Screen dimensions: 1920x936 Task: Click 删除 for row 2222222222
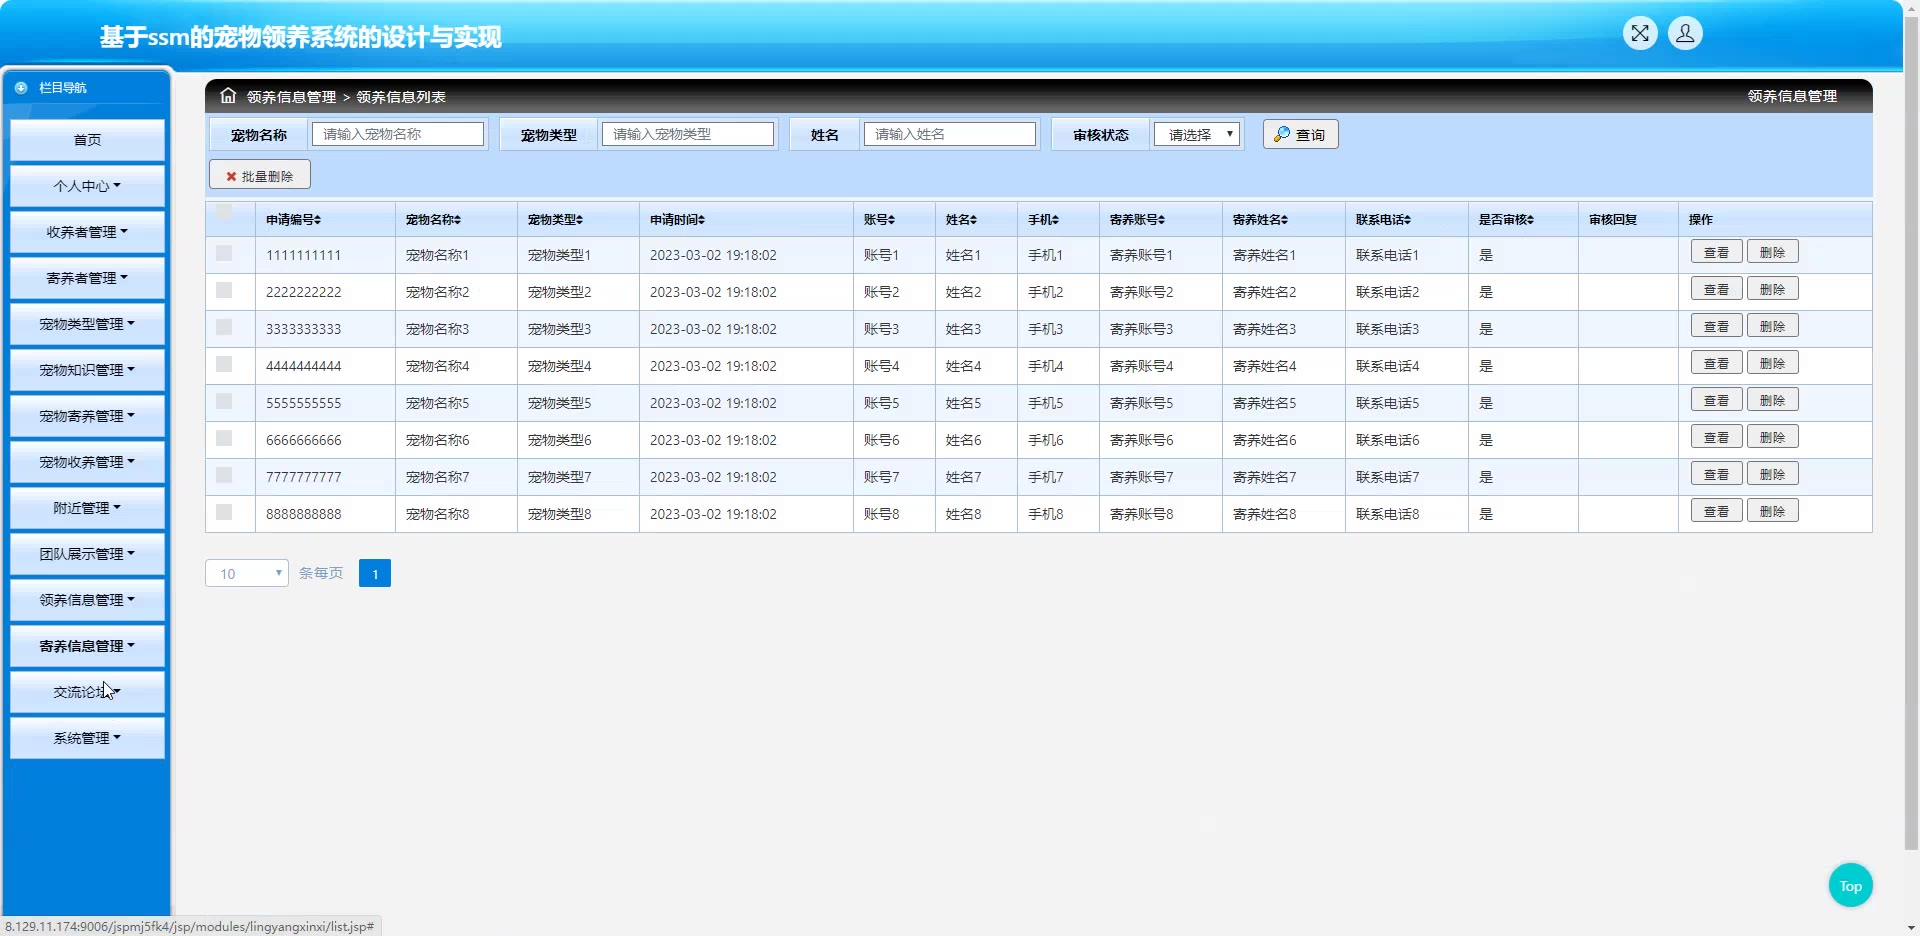(1772, 289)
